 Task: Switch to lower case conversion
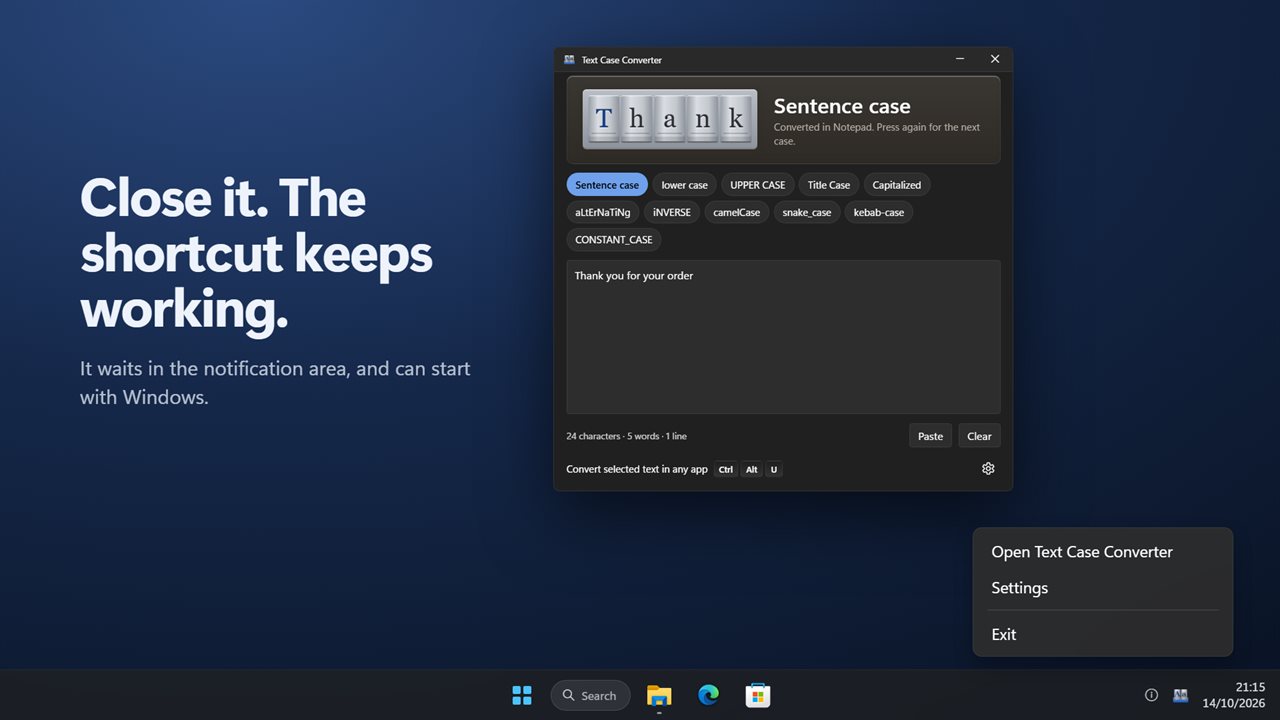[684, 185]
